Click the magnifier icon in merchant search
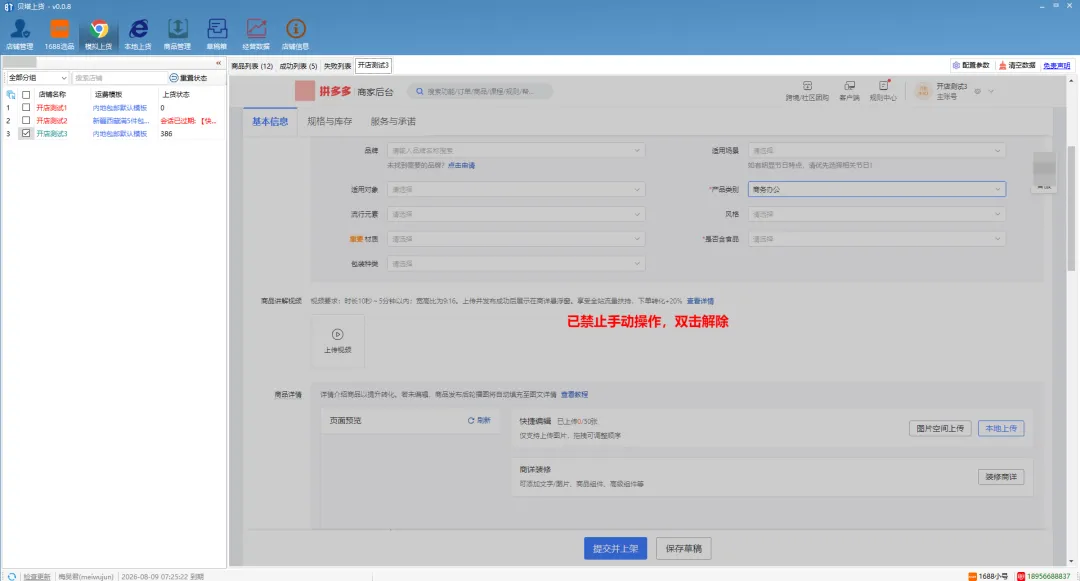This screenshot has width=1080, height=581. [x=419, y=91]
